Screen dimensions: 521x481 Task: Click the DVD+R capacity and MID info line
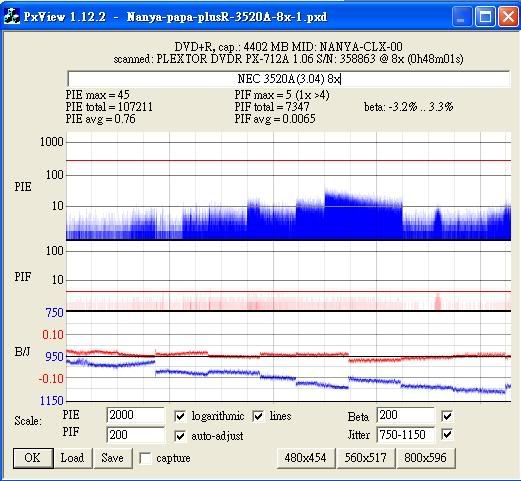tap(289, 47)
